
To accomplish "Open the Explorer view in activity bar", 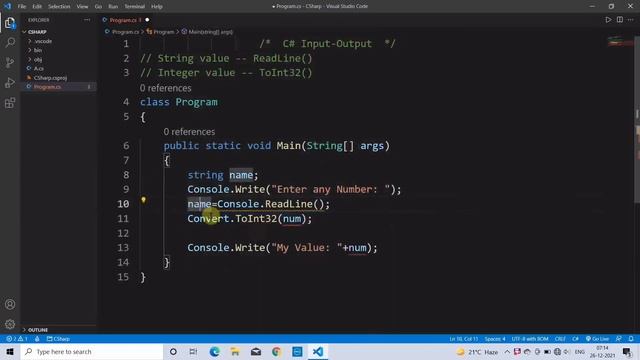I will 10,23.
